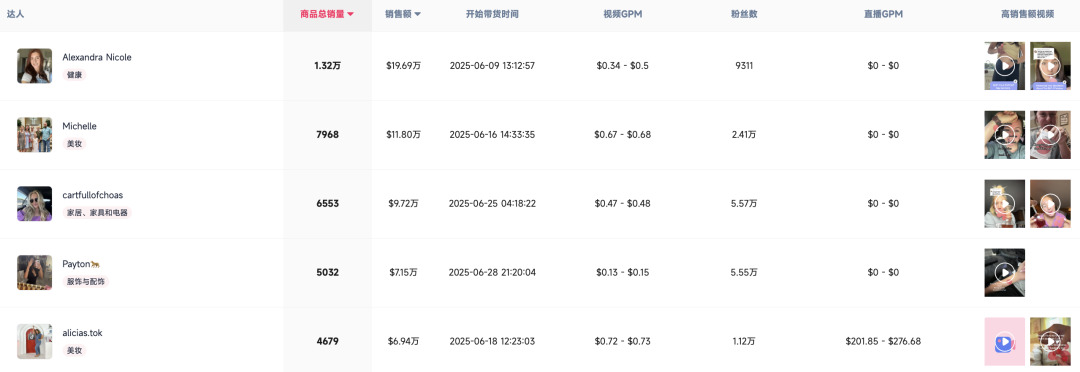This screenshot has width=1080, height=372.
Task: Click live GPM $201.85 - $276.68
Action: coord(883,341)
